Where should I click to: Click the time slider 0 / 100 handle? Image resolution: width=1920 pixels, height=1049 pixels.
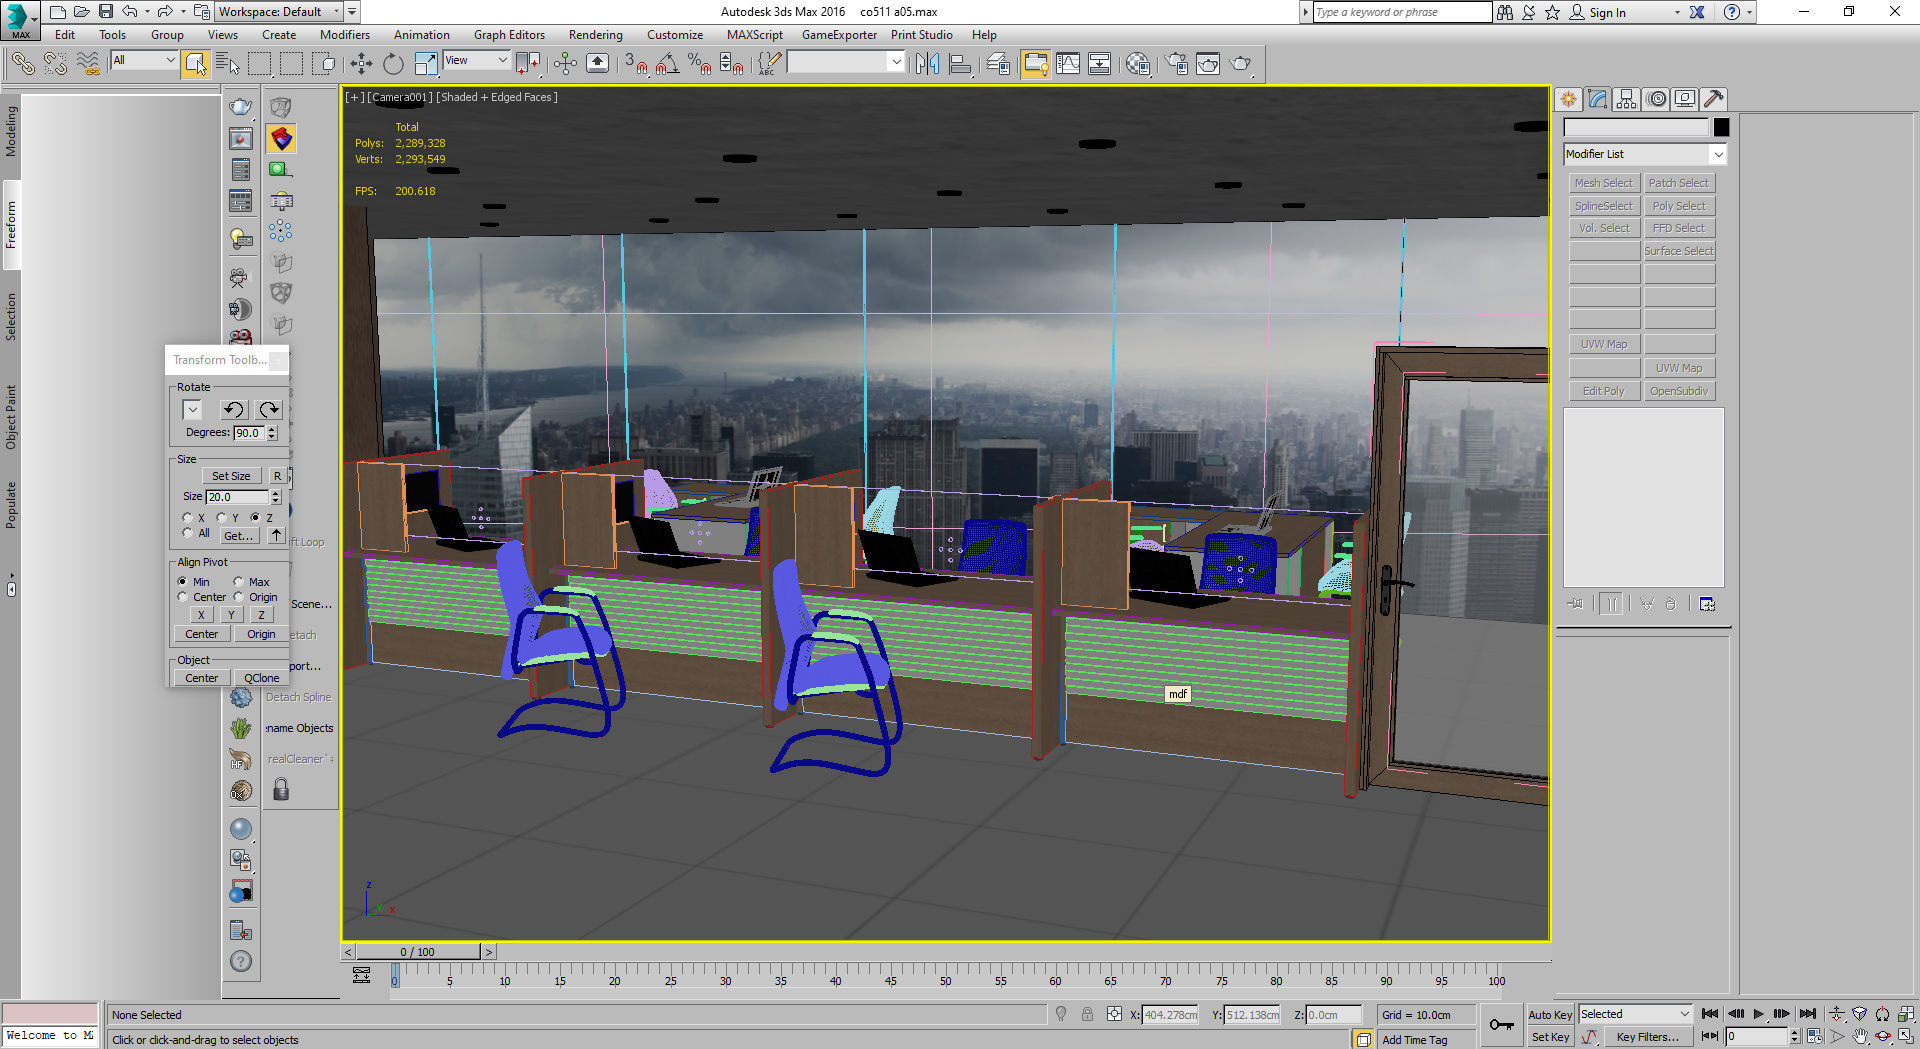[418, 952]
